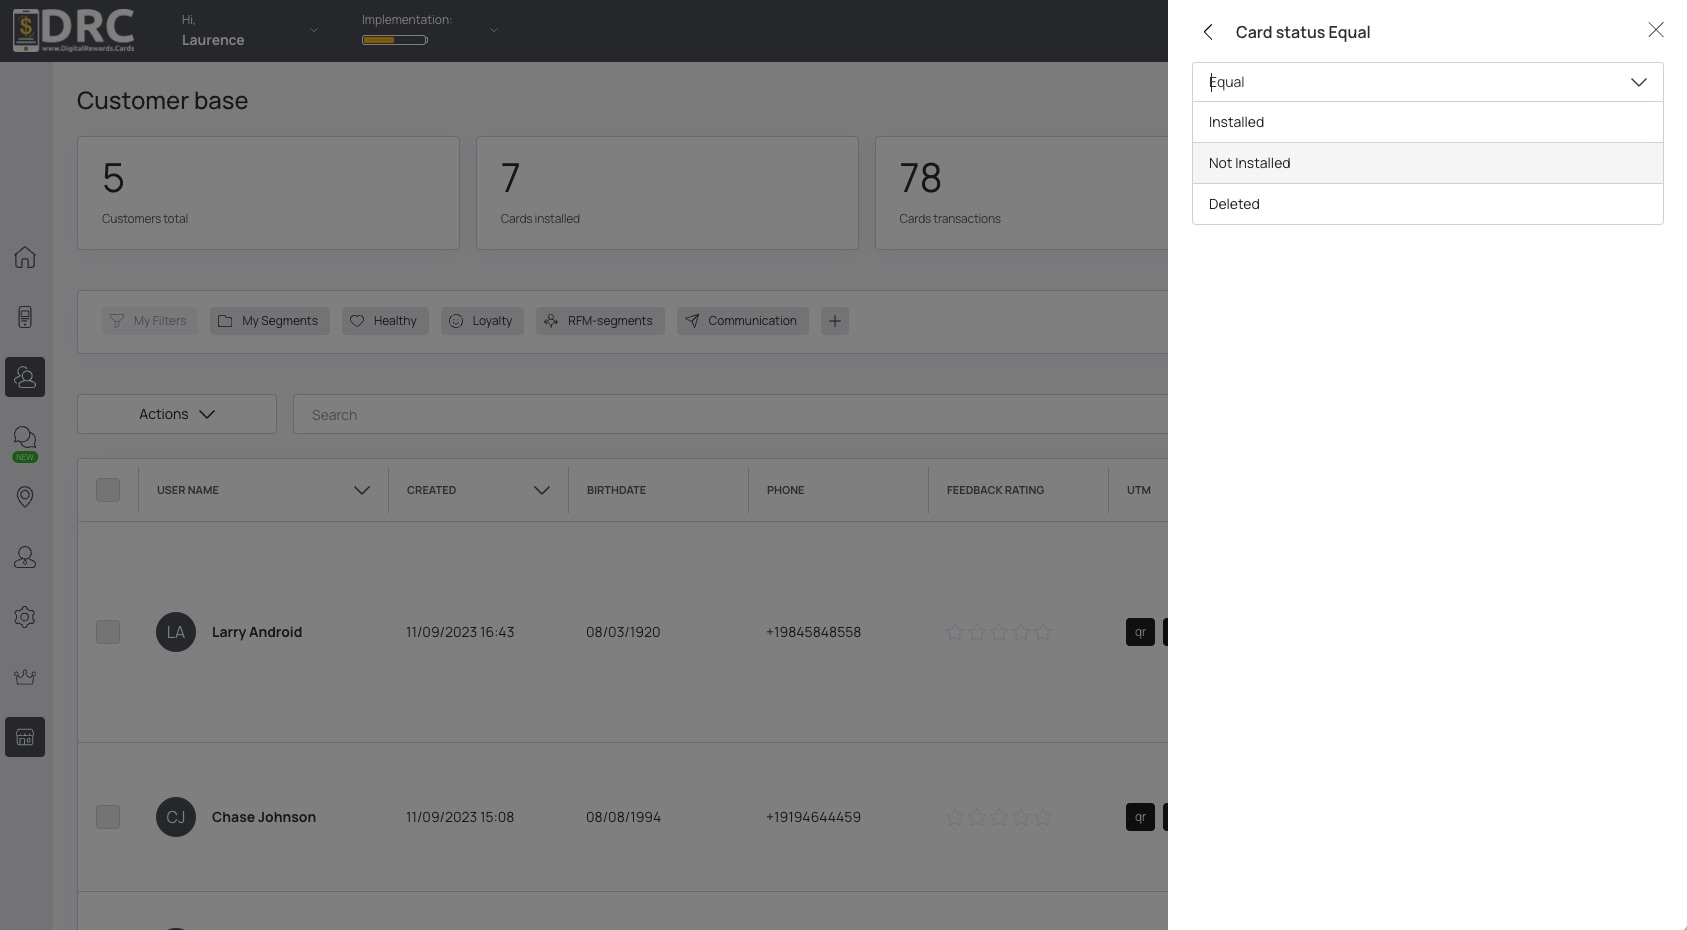Toggle the select-all checkbox in table header
Viewport: 1687px width, 930px height.
[x=108, y=490]
